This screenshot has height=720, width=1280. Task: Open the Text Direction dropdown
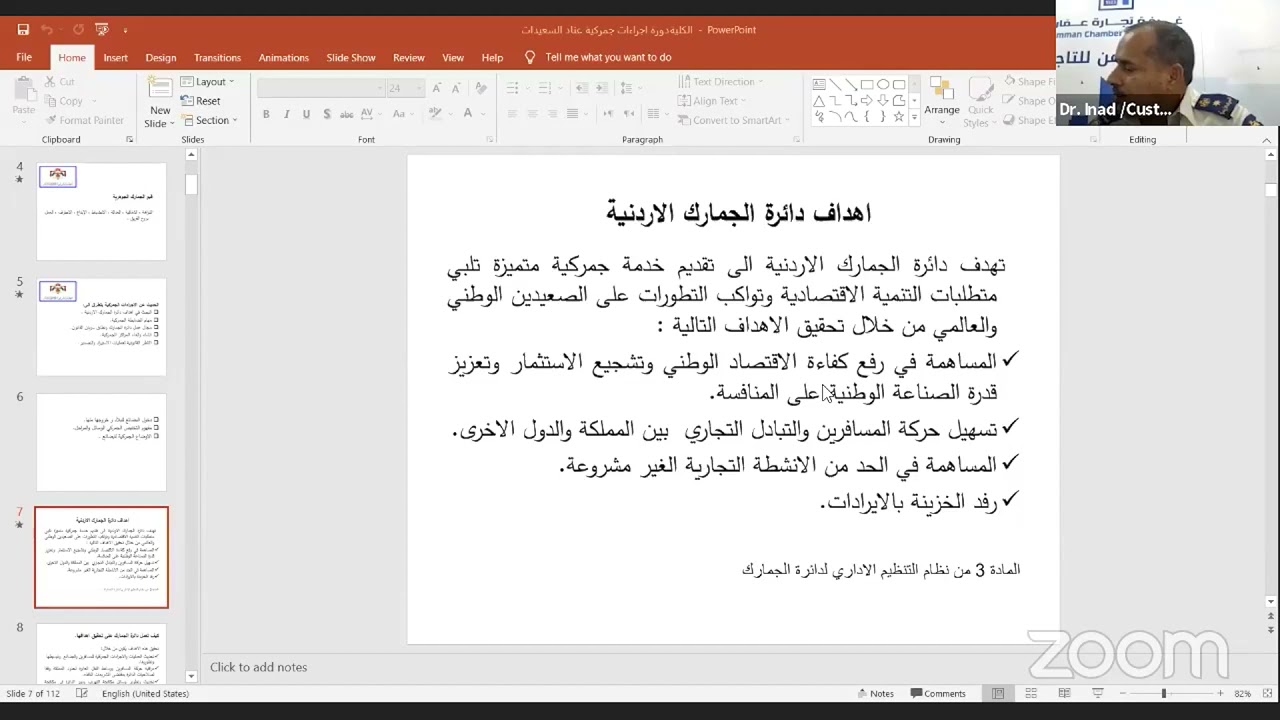(722, 82)
